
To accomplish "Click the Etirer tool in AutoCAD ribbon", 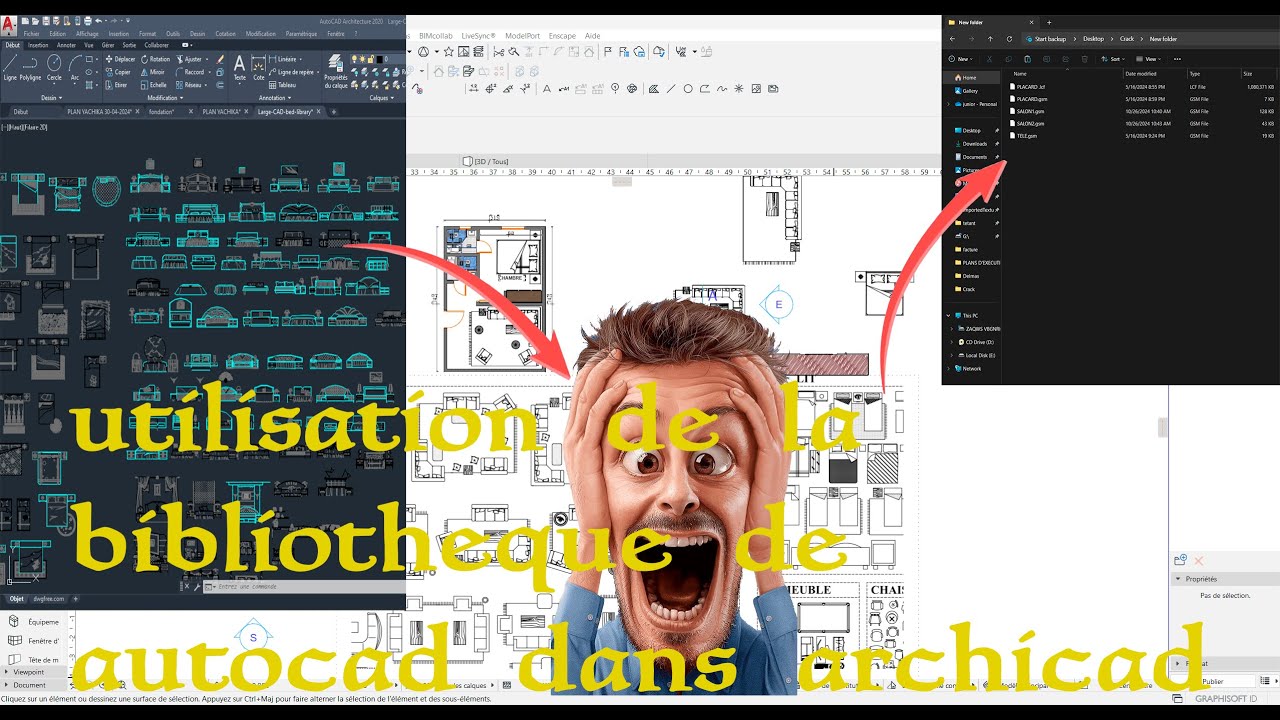I will click(116, 85).
